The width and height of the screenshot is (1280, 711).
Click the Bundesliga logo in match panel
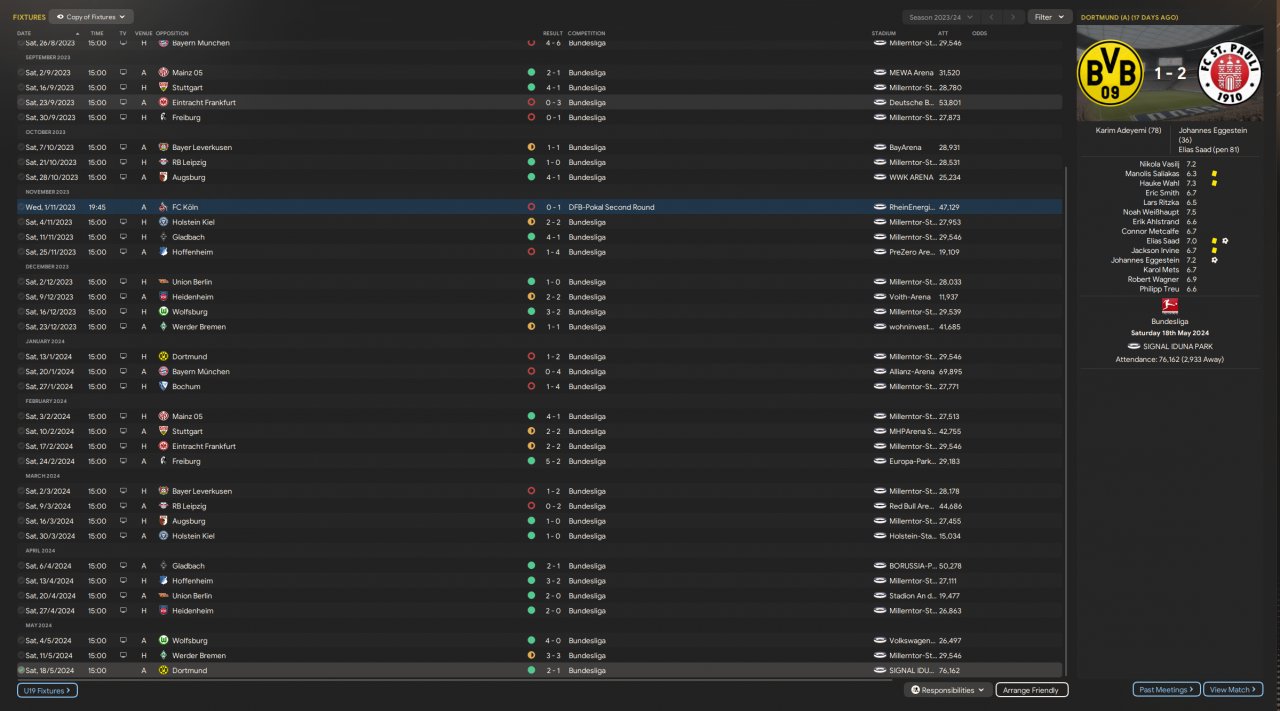tap(1169, 306)
